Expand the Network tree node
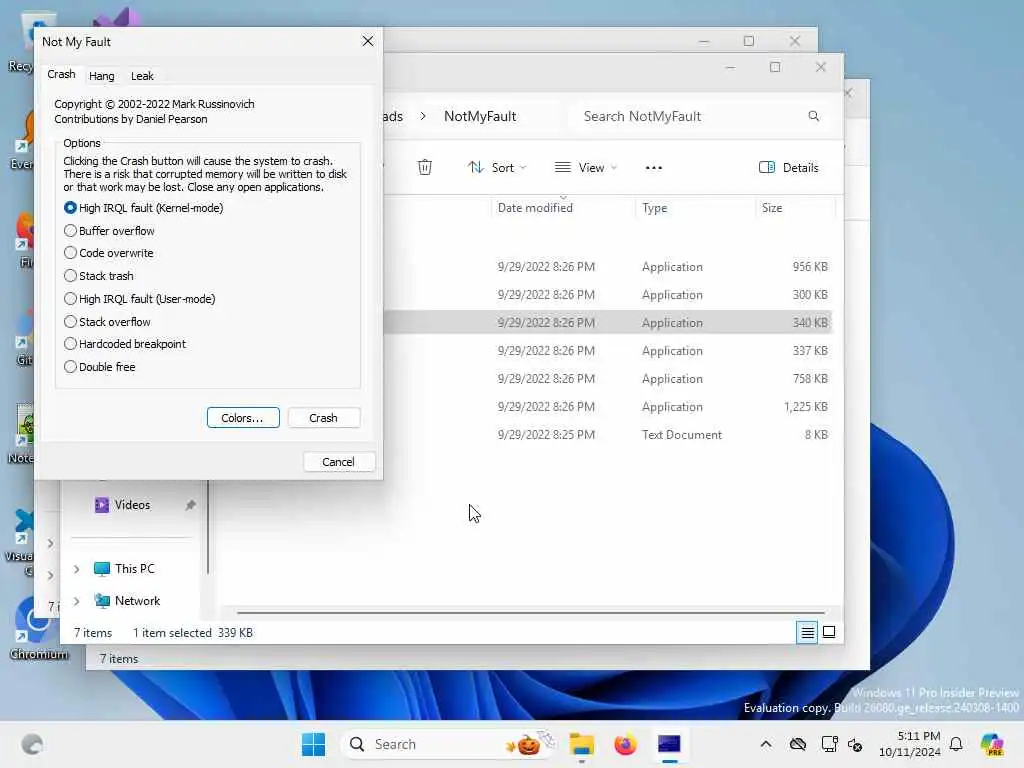 point(76,601)
